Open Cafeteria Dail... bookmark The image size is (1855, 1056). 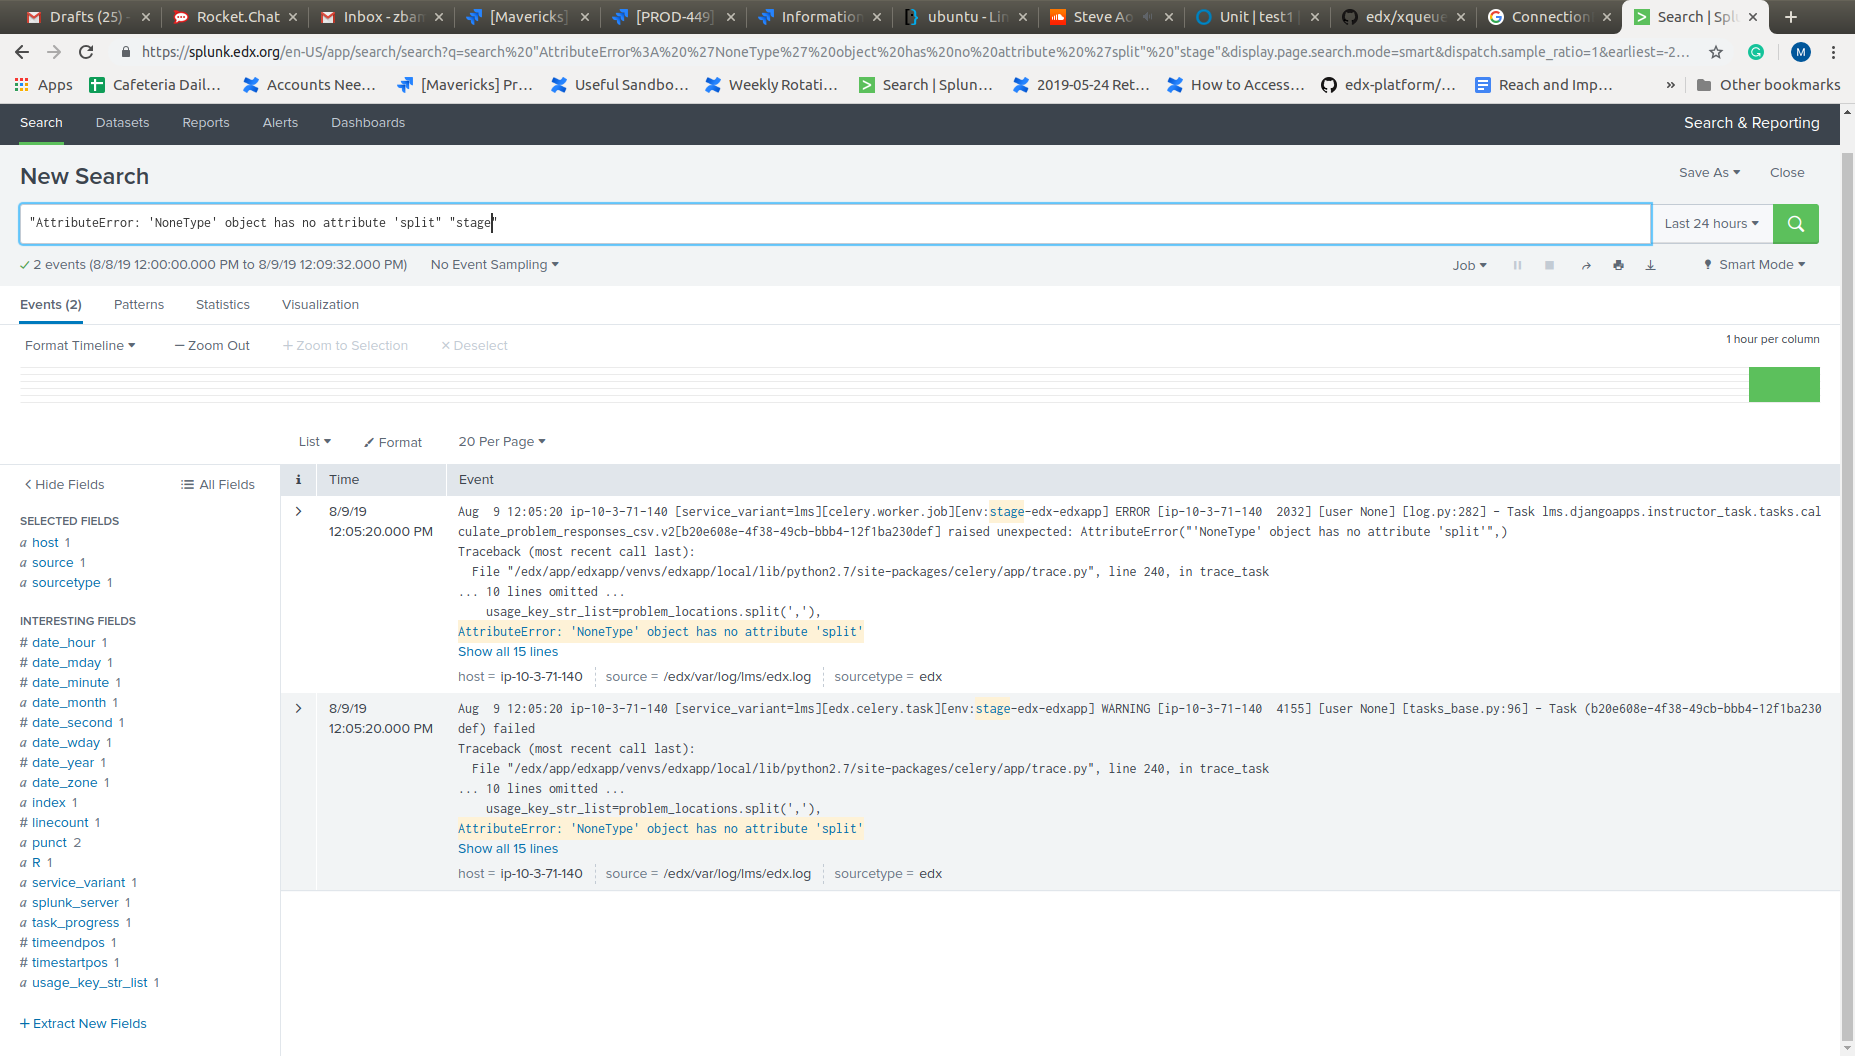coord(155,85)
